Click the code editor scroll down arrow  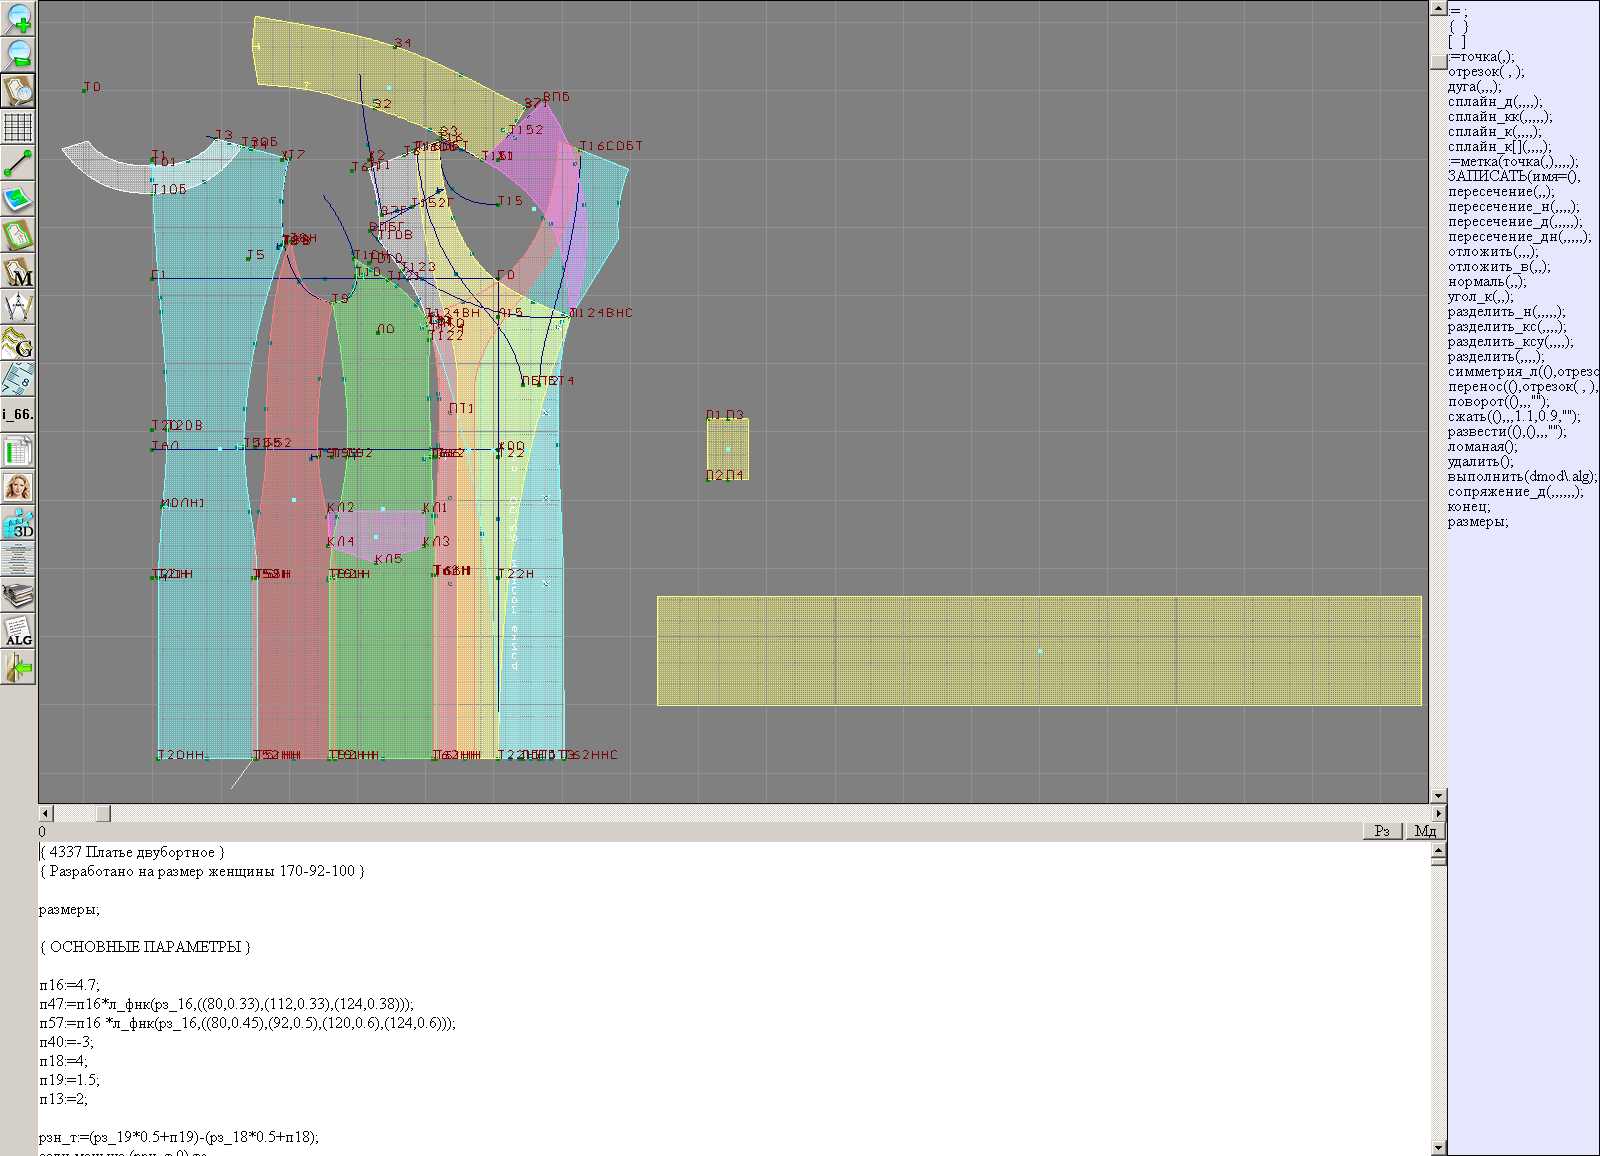pyautogui.click(x=1438, y=1147)
